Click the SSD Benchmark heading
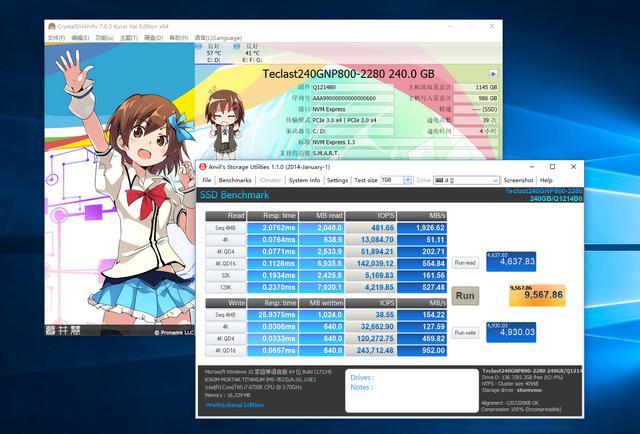This screenshot has width=640, height=434. click(235, 195)
